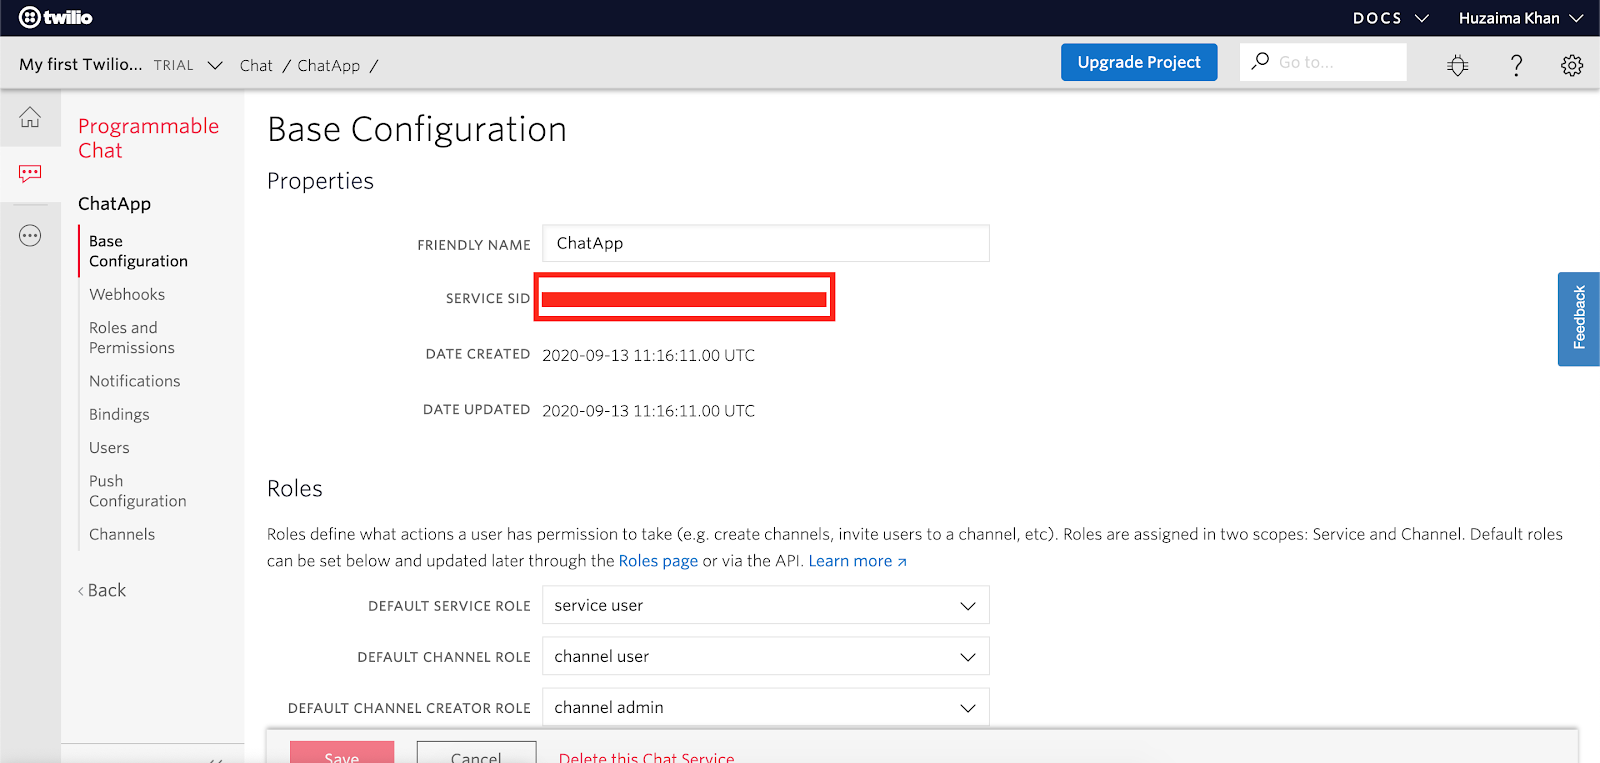
Task: Click Delete this Chat Service link
Action: click(646, 756)
